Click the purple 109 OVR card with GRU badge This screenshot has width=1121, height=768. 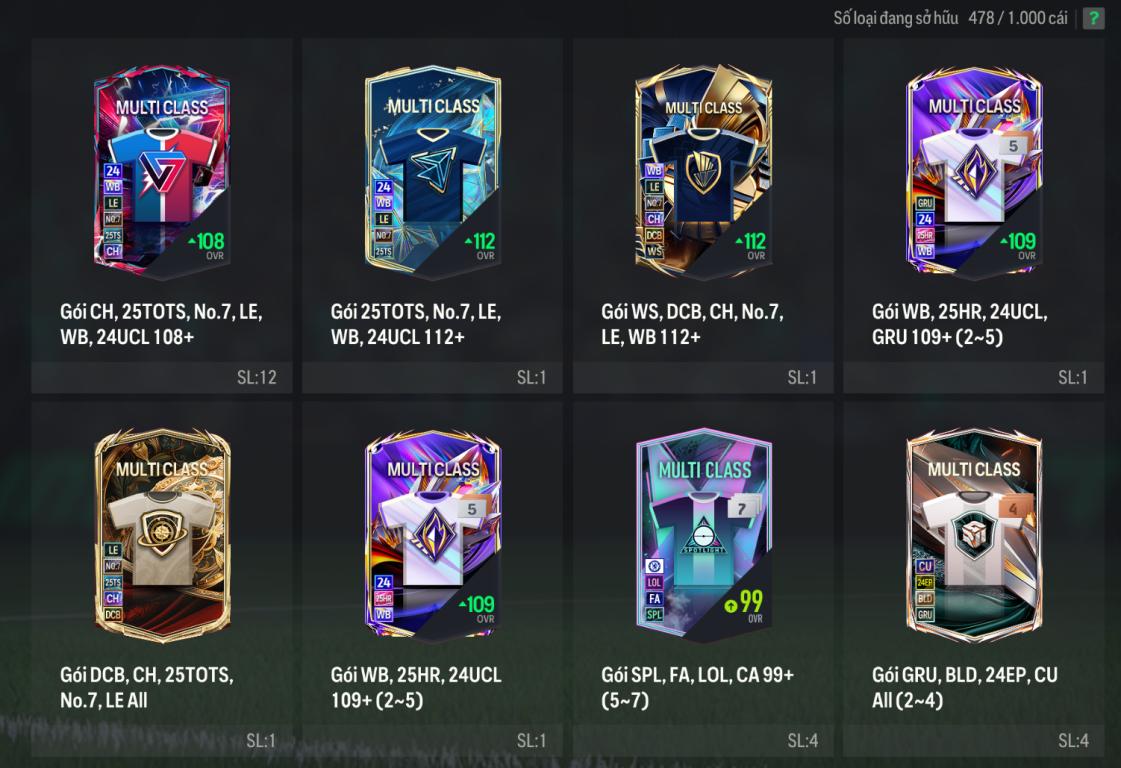pos(974,172)
